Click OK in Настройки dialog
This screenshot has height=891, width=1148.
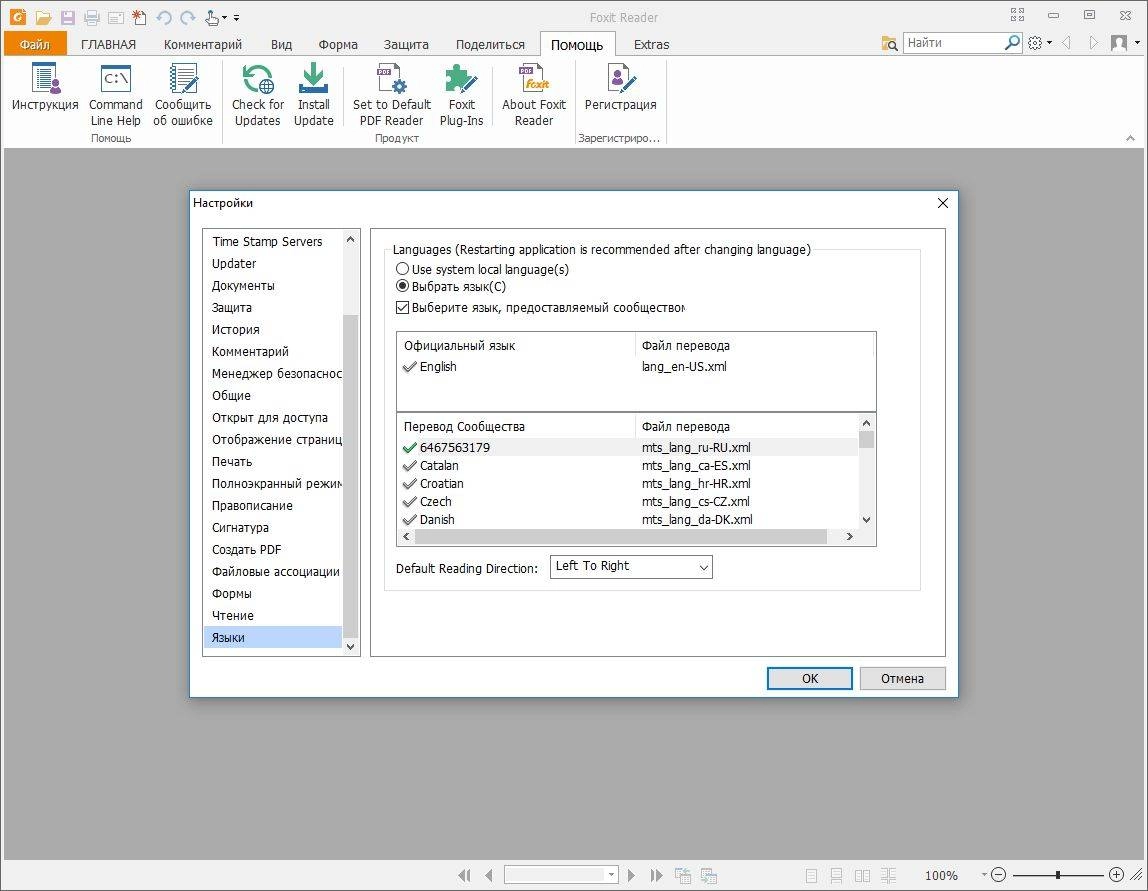click(810, 678)
